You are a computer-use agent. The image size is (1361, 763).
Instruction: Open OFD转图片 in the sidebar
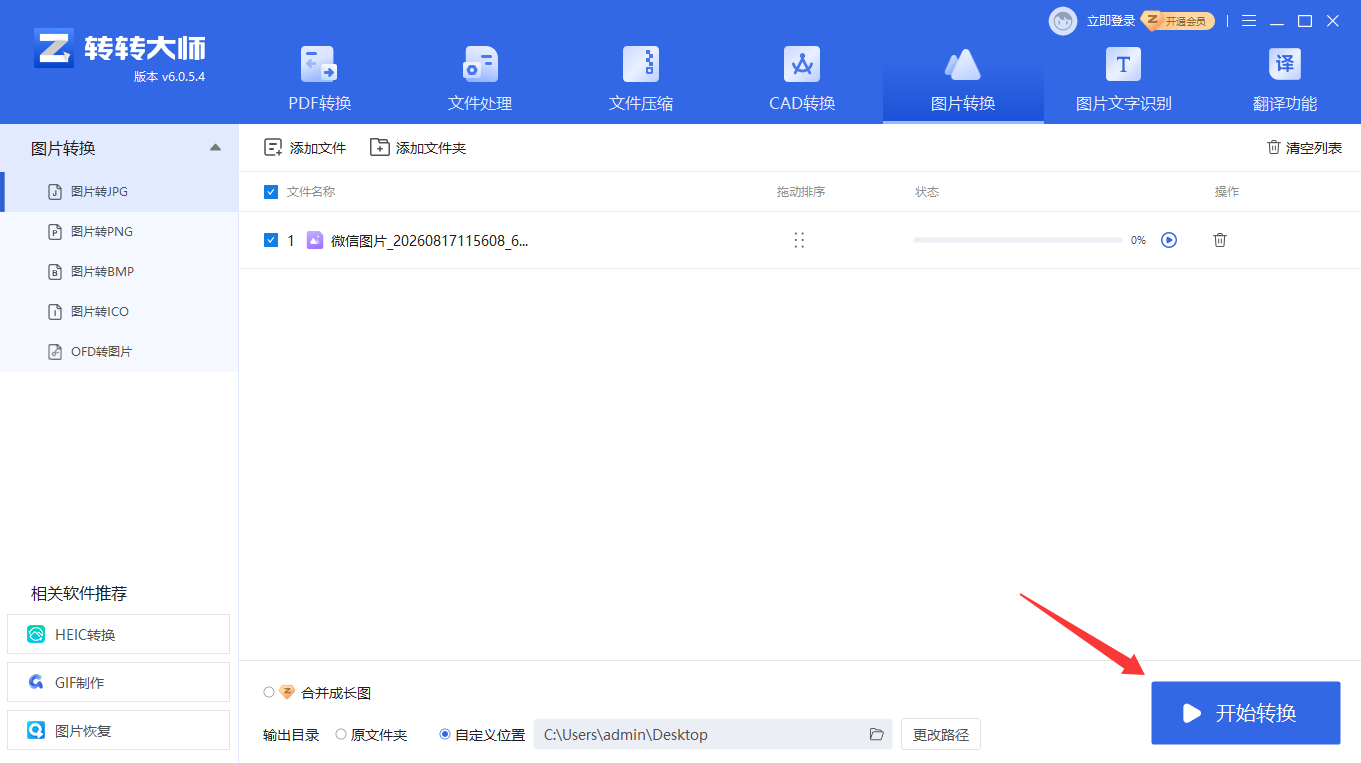[120, 352]
